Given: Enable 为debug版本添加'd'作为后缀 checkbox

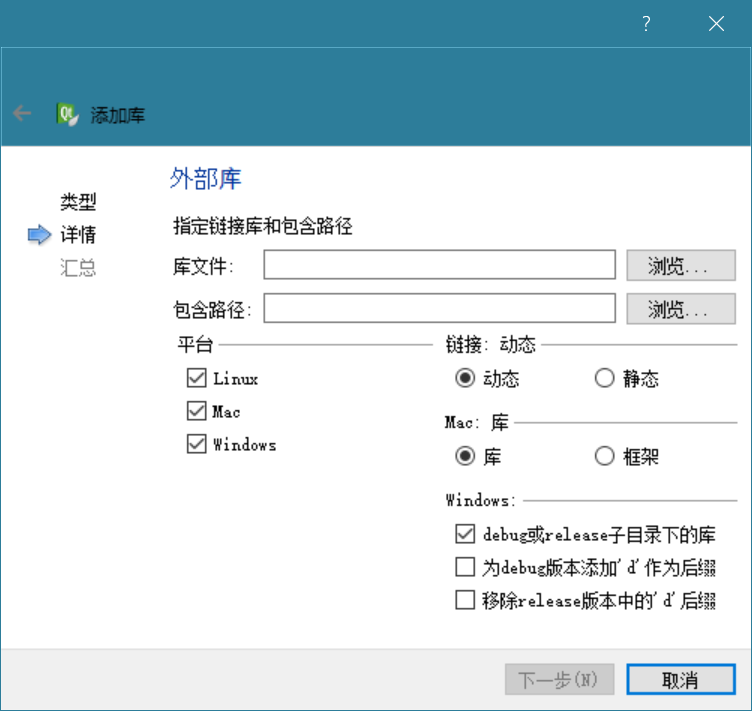Looking at the screenshot, I should tap(464, 568).
